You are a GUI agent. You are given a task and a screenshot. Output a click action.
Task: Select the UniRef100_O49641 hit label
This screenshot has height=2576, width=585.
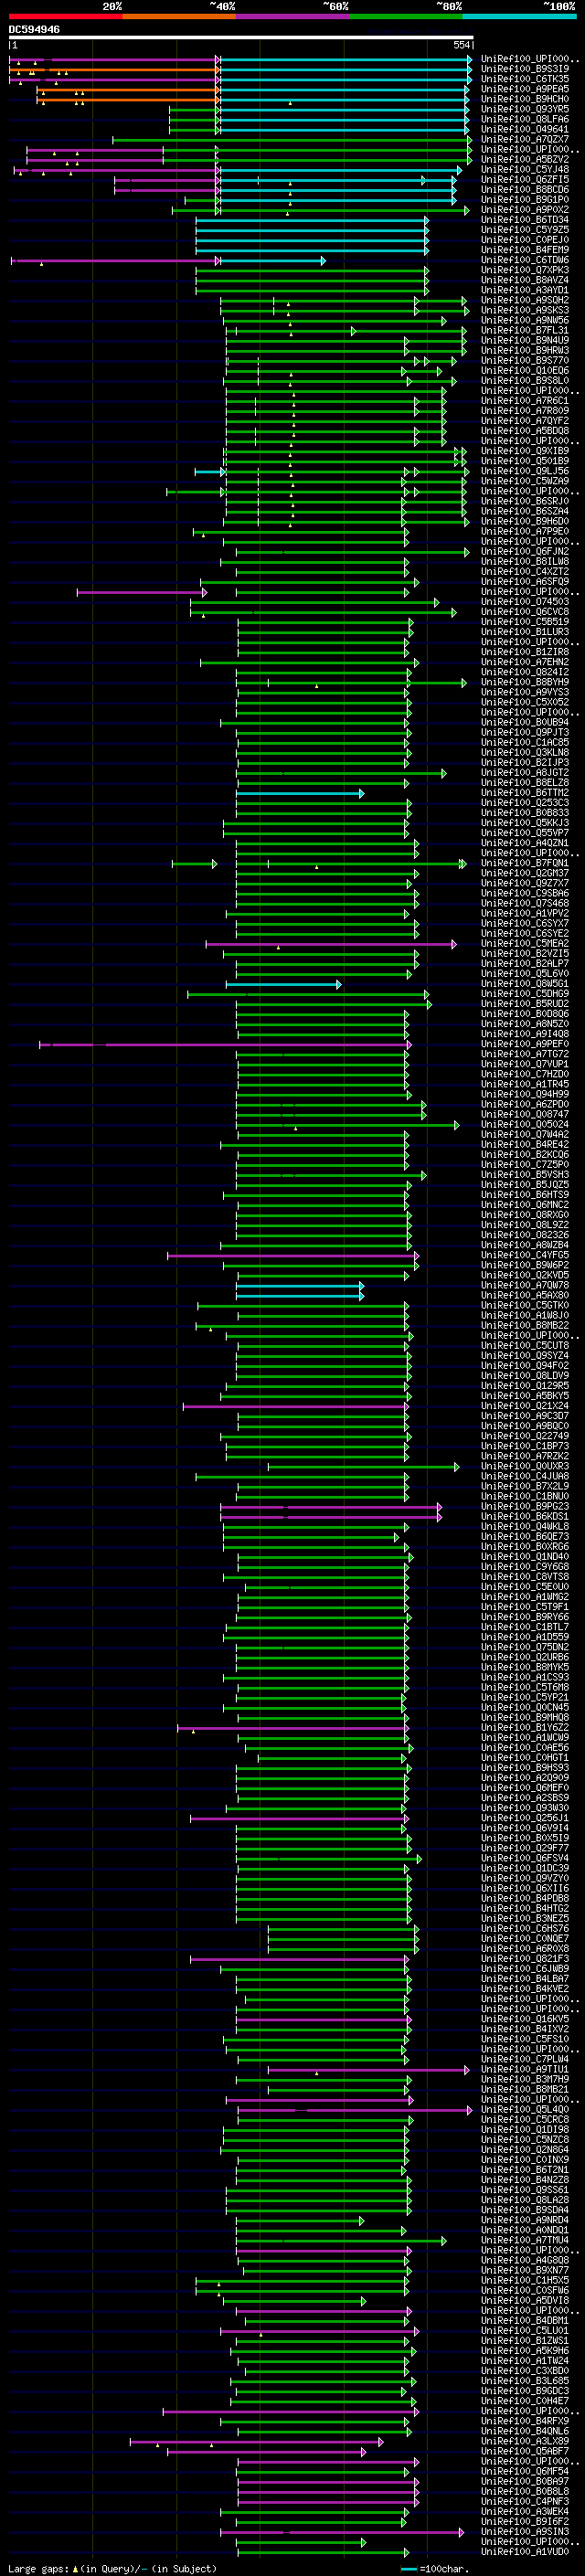tap(525, 129)
